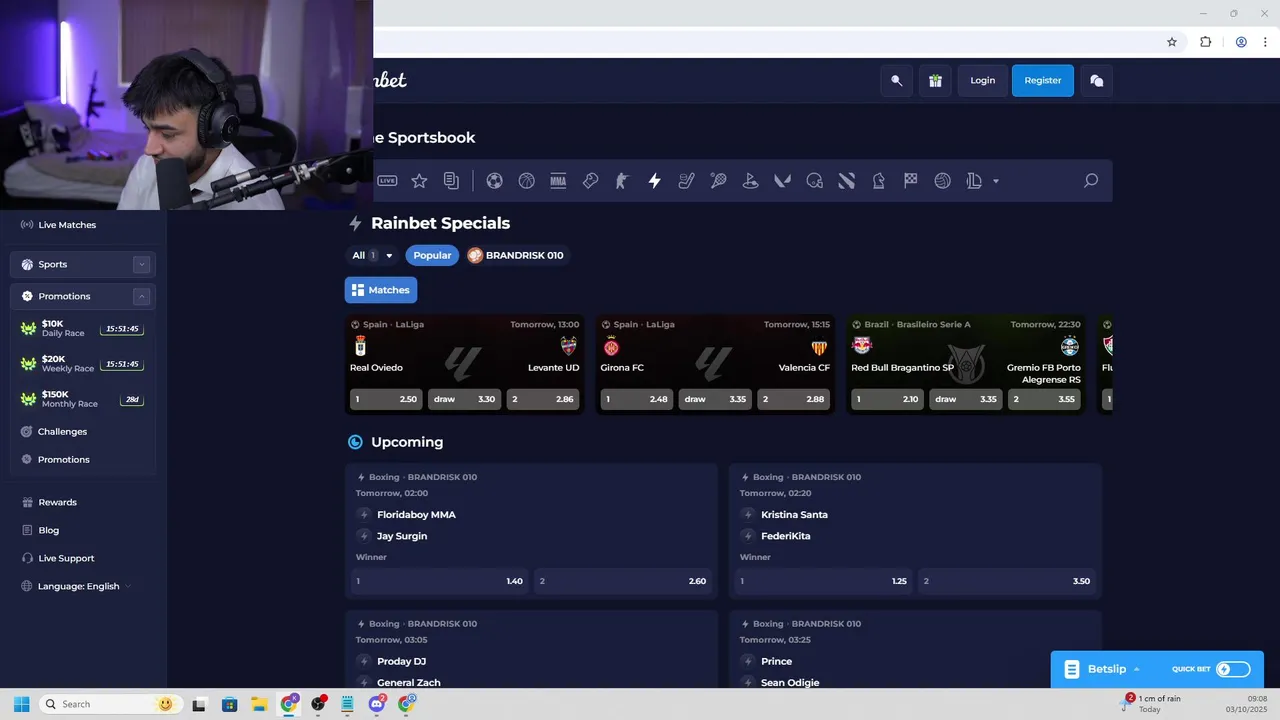Click the Register button
Image resolution: width=1280 pixels, height=720 pixels.
1043,81
